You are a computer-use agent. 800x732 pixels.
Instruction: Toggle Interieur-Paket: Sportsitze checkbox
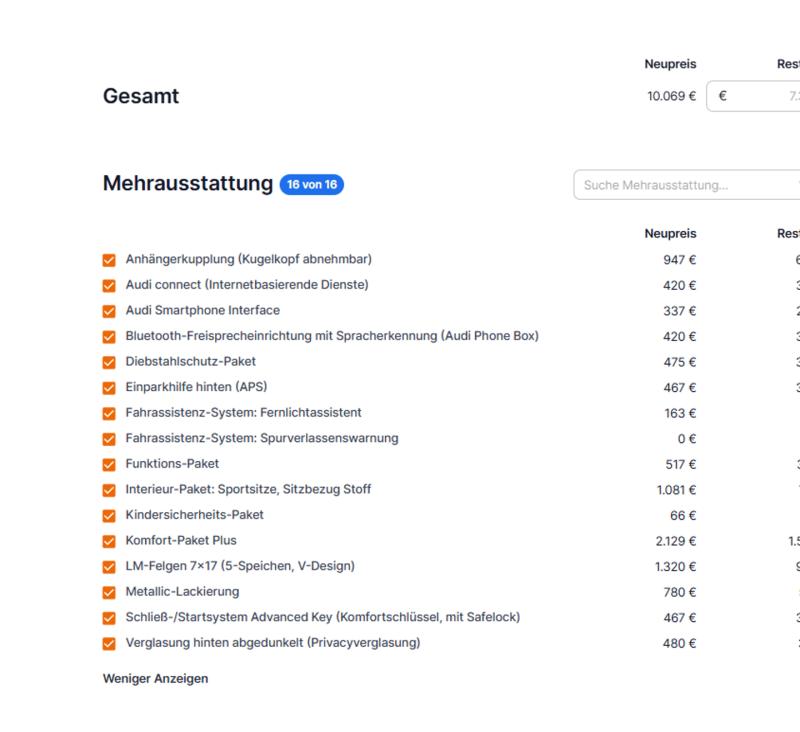tap(110, 490)
